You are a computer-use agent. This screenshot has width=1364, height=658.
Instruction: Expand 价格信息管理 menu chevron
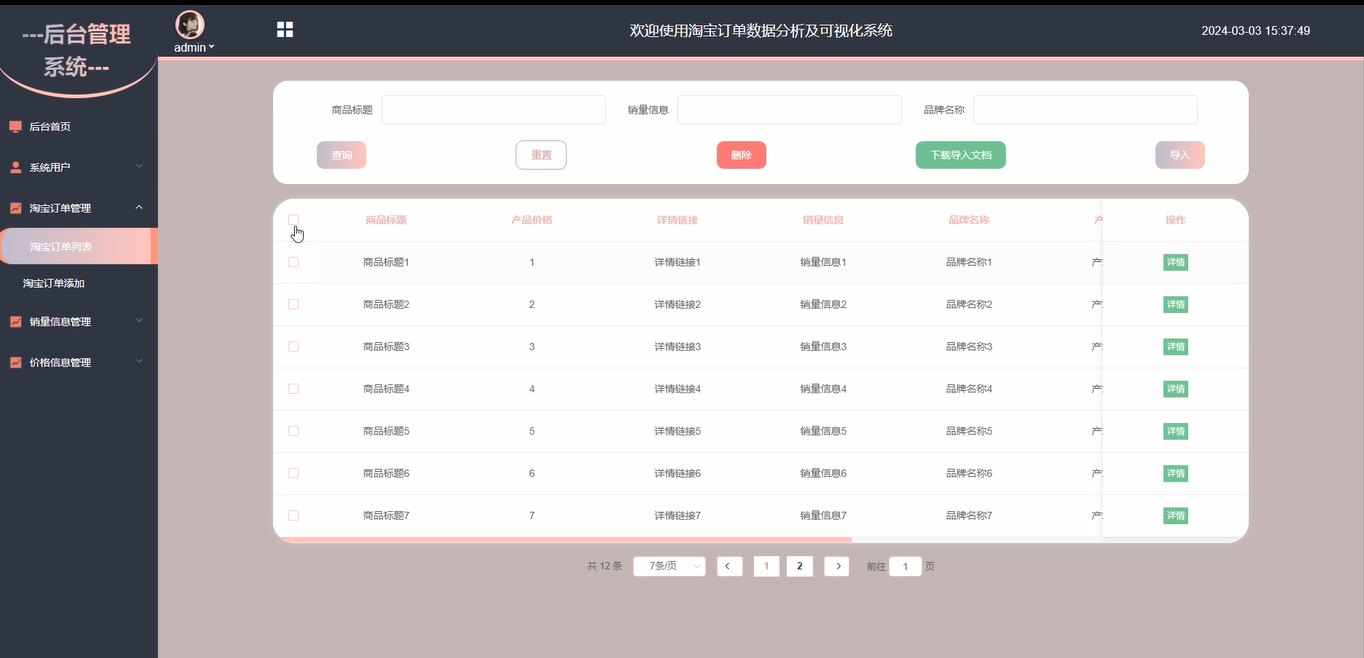[139, 361]
